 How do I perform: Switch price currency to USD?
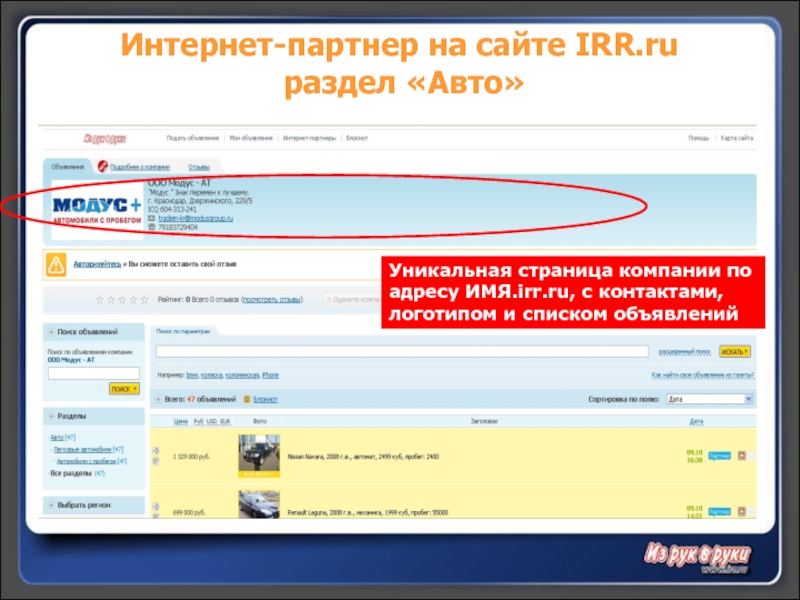[x=212, y=421]
